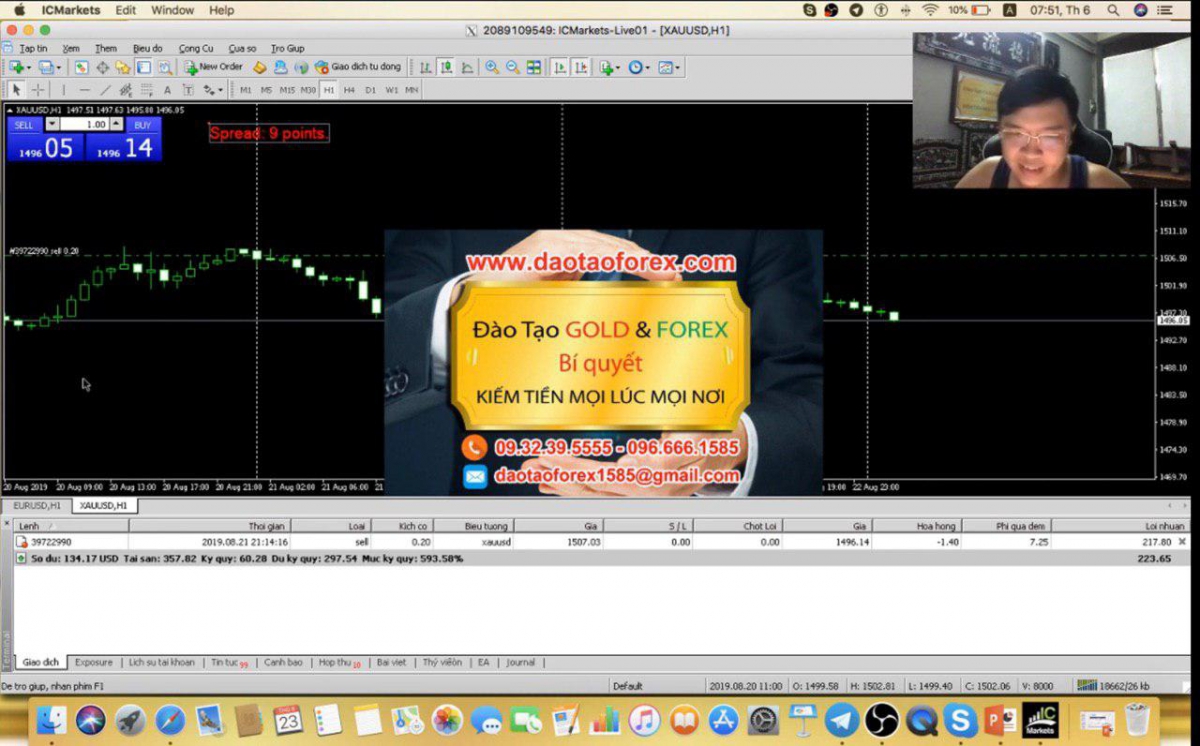Click the Market Watch icon
This screenshot has height=746, width=1200.
point(81,67)
